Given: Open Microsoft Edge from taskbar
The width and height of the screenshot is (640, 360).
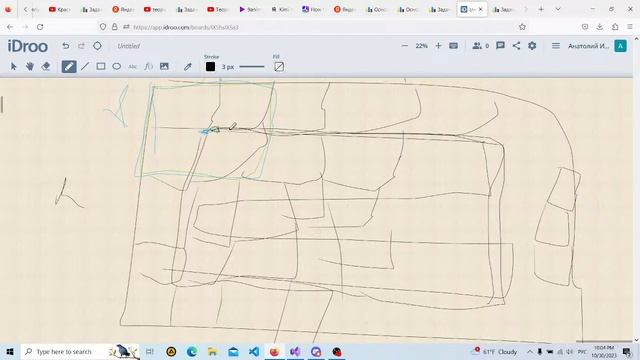Looking at the screenshot, I should pyautogui.click(x=192, y=351).
